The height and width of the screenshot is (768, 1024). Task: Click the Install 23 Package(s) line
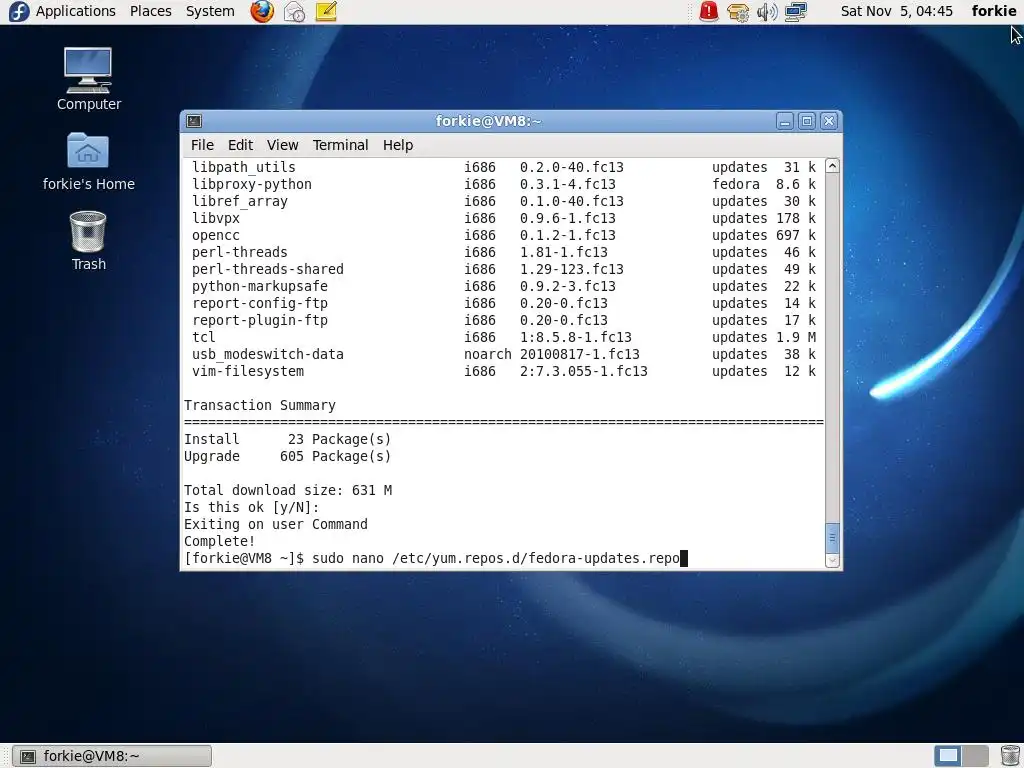[287, 439]
